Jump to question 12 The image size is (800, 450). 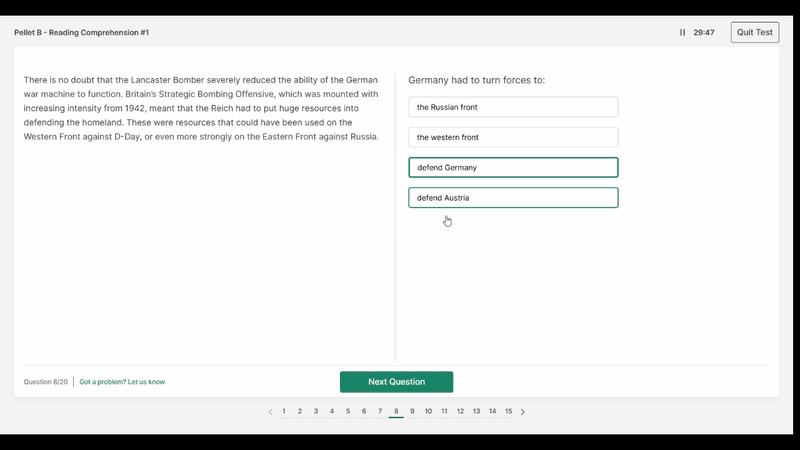(460, 411)
